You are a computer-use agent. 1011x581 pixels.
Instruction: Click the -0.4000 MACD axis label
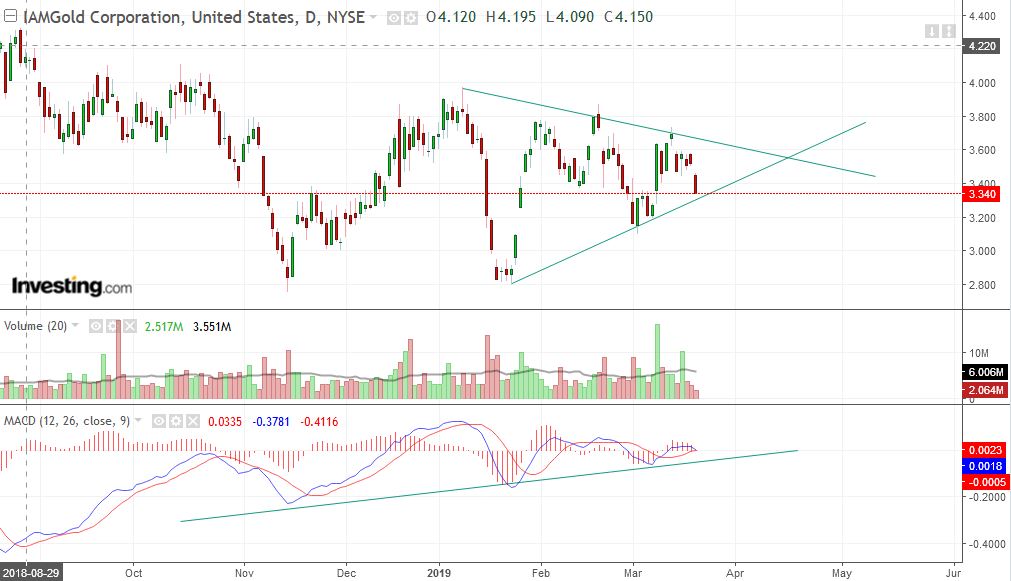tap(985, 544)
